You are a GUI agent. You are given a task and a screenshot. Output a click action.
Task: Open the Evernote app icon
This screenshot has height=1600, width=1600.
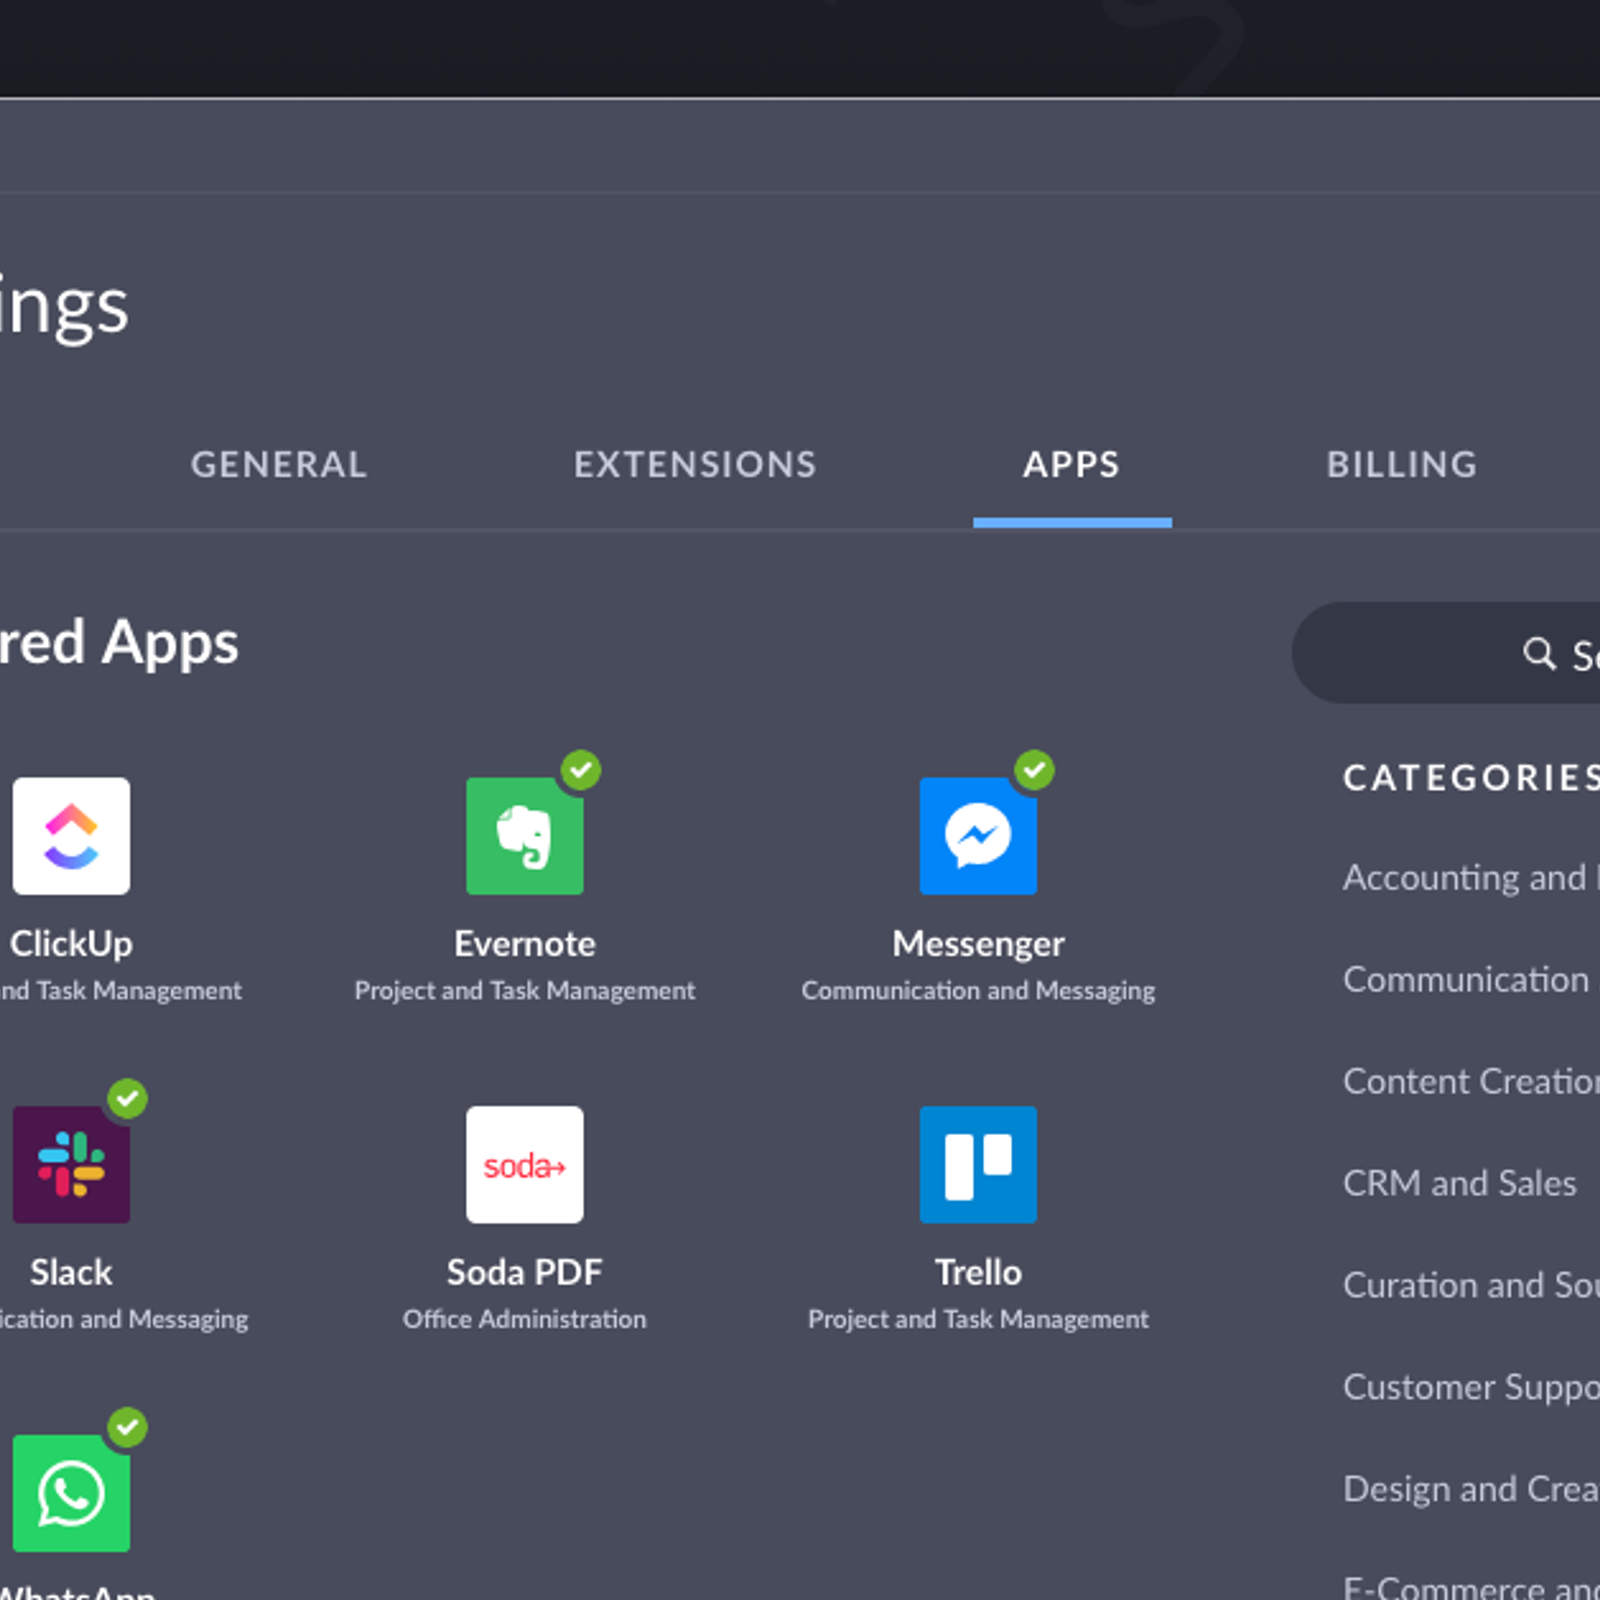[x=525, y=836]
